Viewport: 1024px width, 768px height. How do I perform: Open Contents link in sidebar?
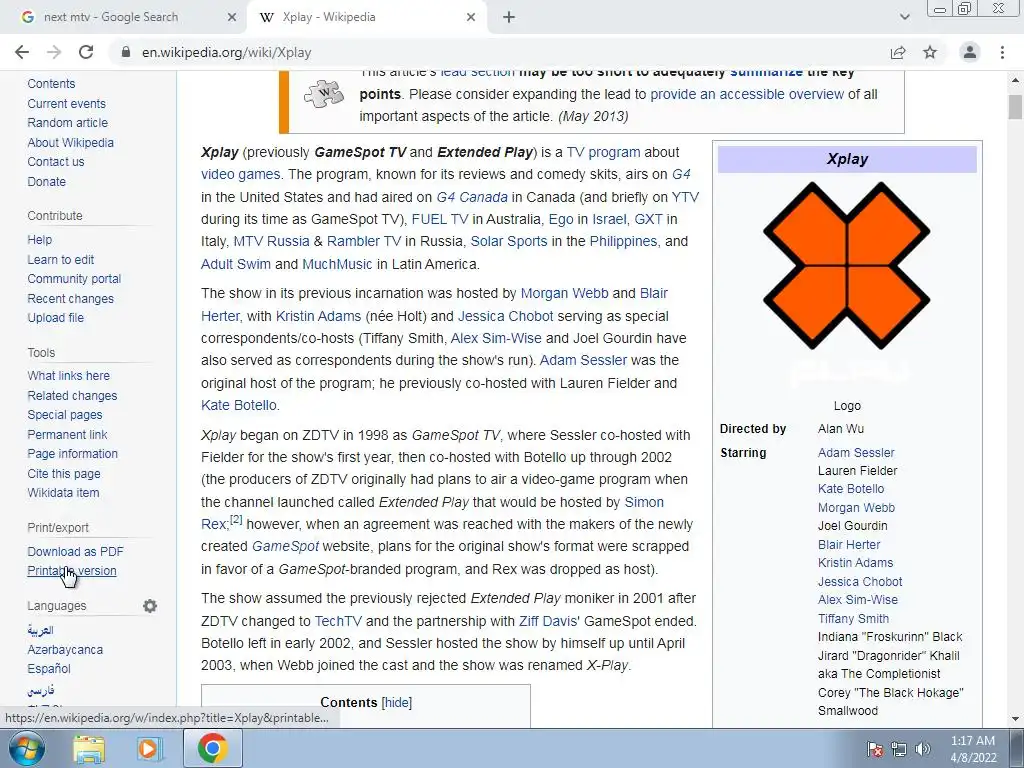tap(51, 84)
